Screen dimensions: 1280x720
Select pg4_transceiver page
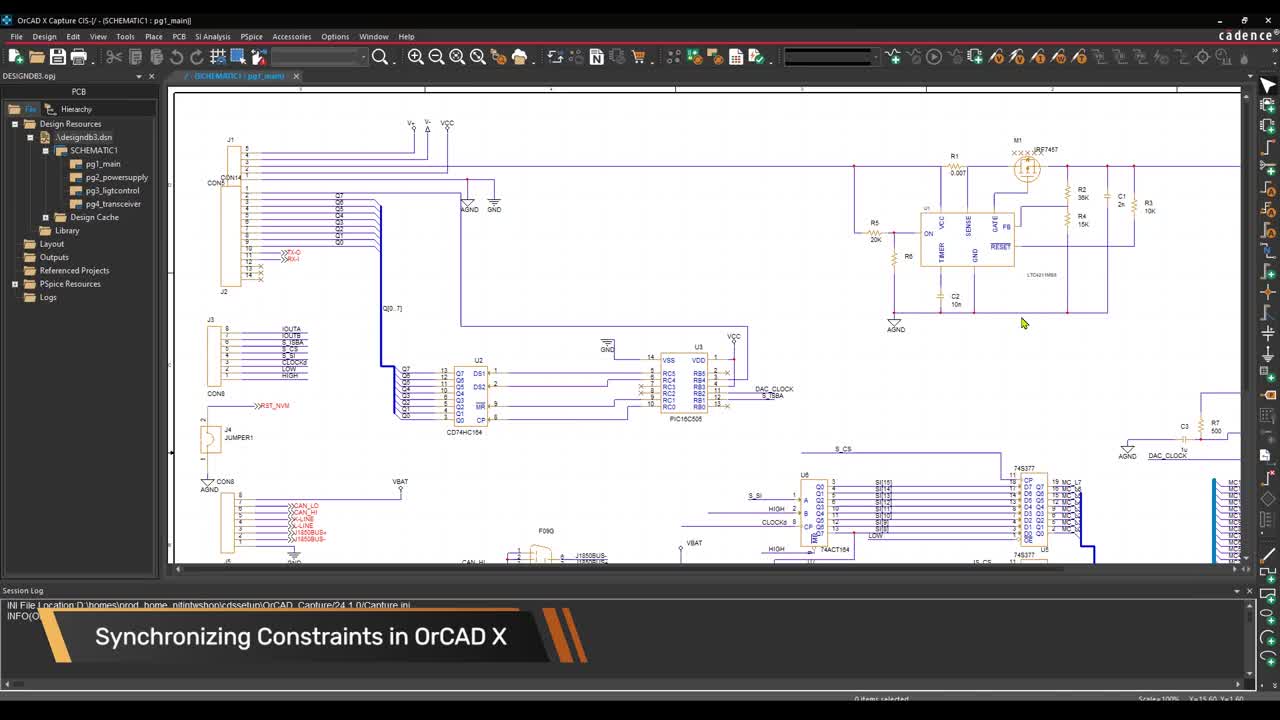(x=113, y=204)
